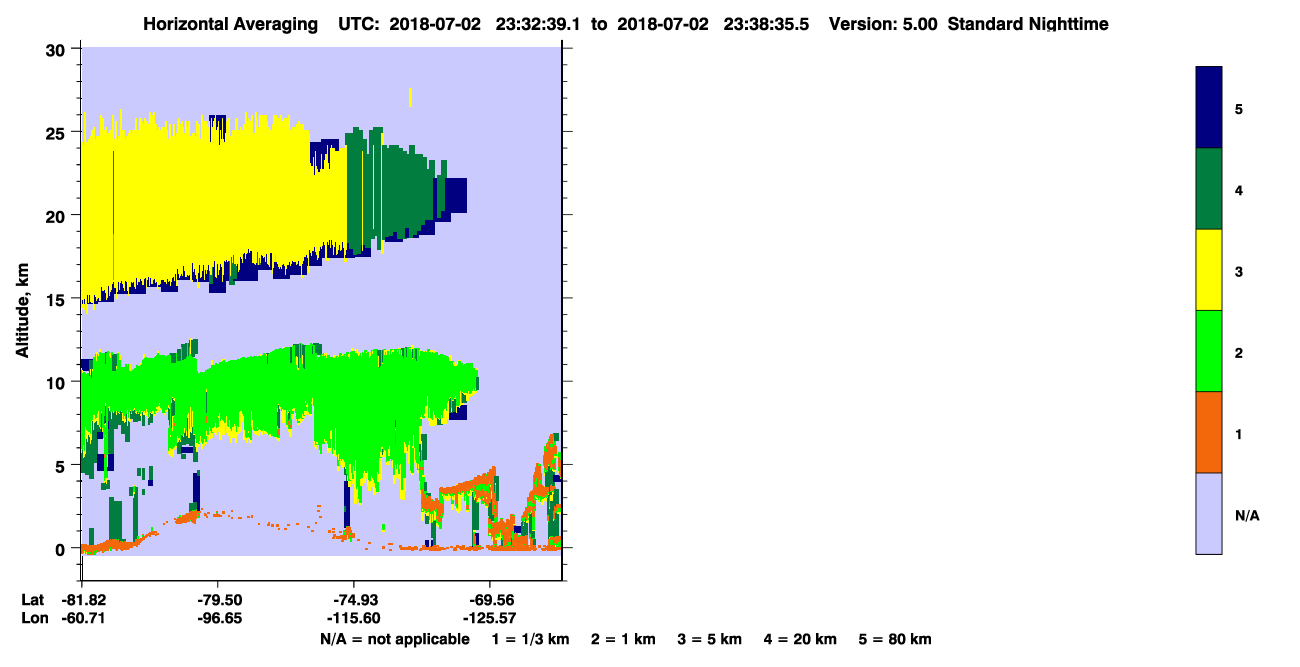
Task: Click the colorbar label '5'
Action: coord(1239,108)
